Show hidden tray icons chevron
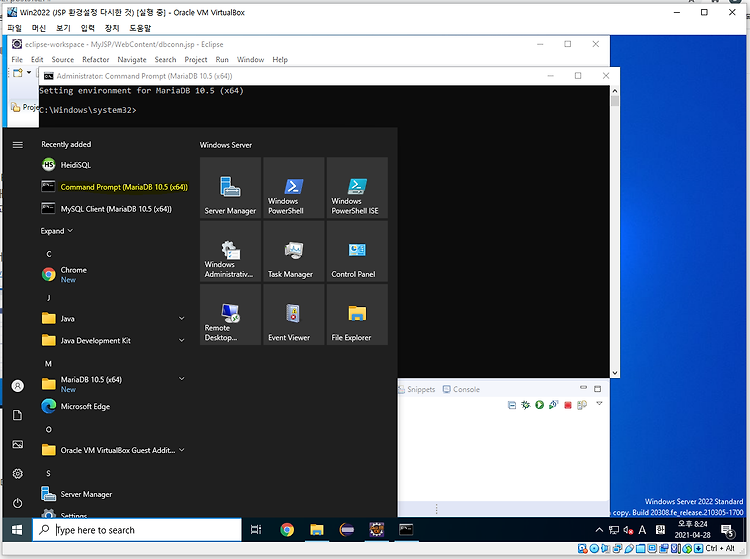Image resolution: width=750 pixels, height=559 pixels. point(599,530)
